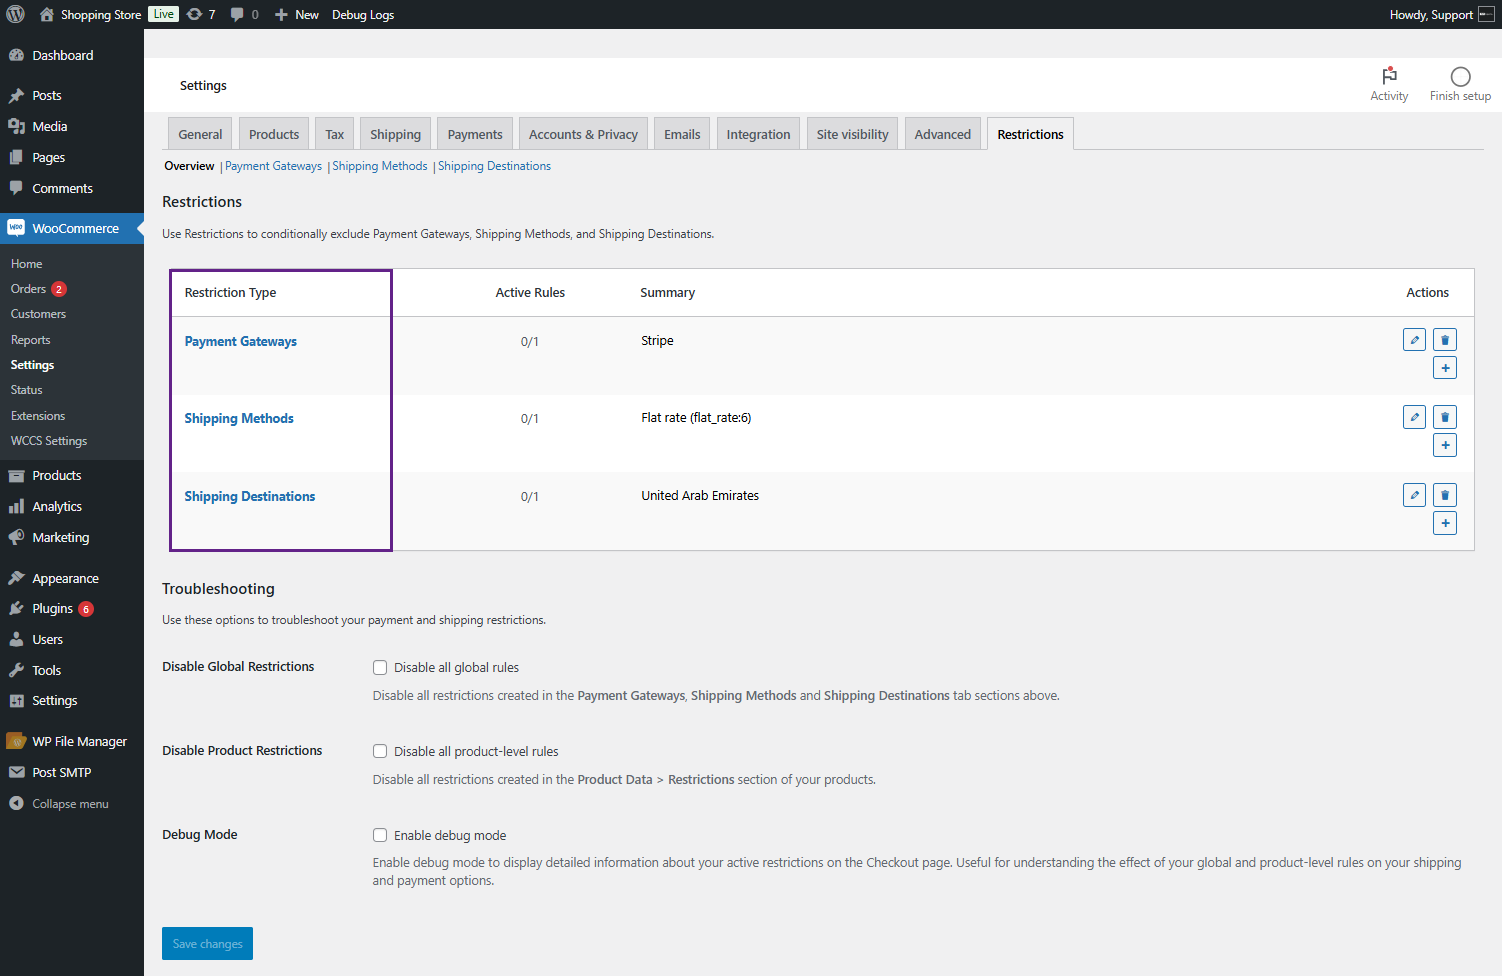
Task: Delete the Shipping Methods Flat rate restriction
Action: point(1445,417)
